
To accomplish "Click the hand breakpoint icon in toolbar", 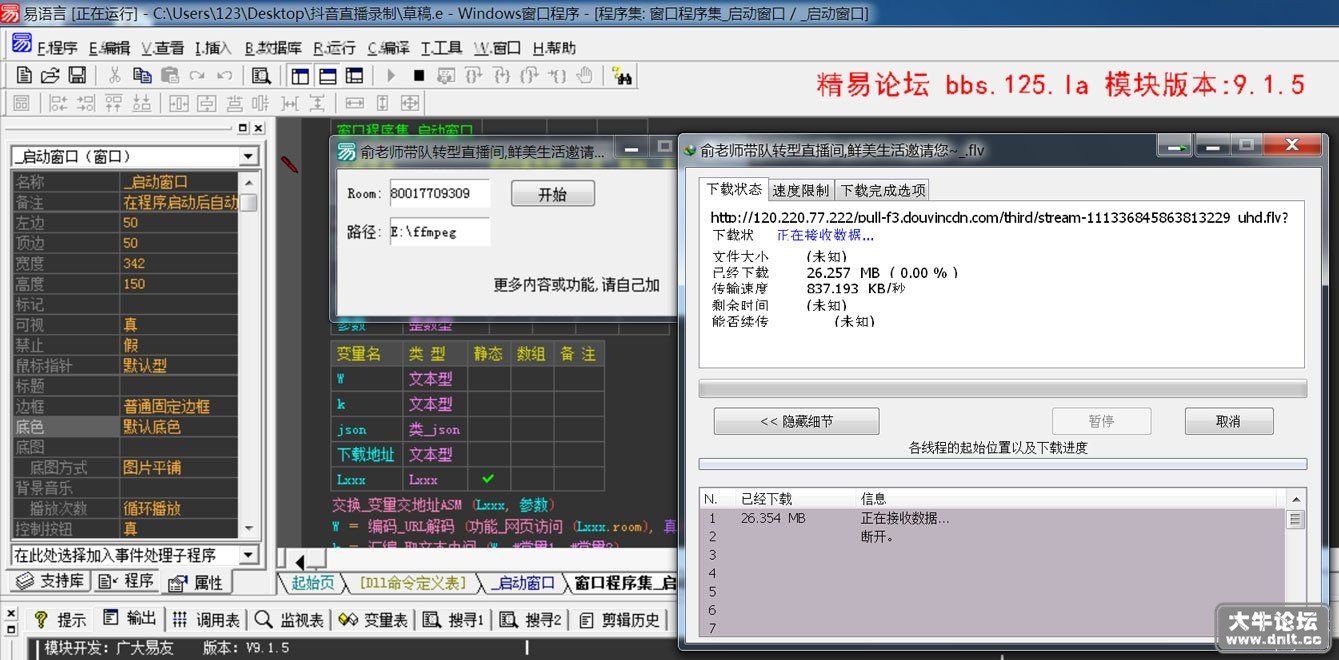I will pos(585,75).
